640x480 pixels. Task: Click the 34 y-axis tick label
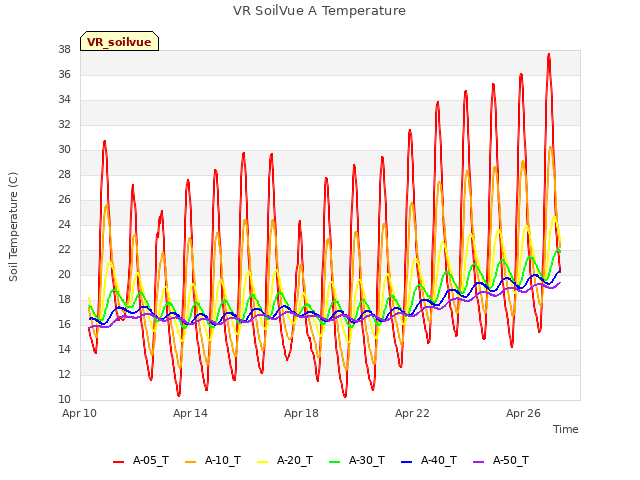(64, 100)
